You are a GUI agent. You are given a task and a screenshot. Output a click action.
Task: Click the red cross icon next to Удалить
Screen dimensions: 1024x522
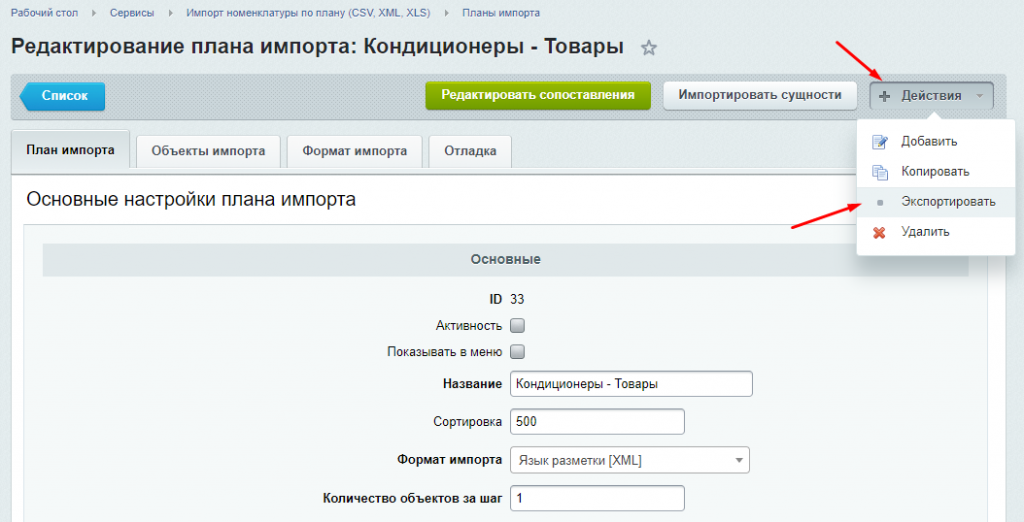click(x=880, y=232)
